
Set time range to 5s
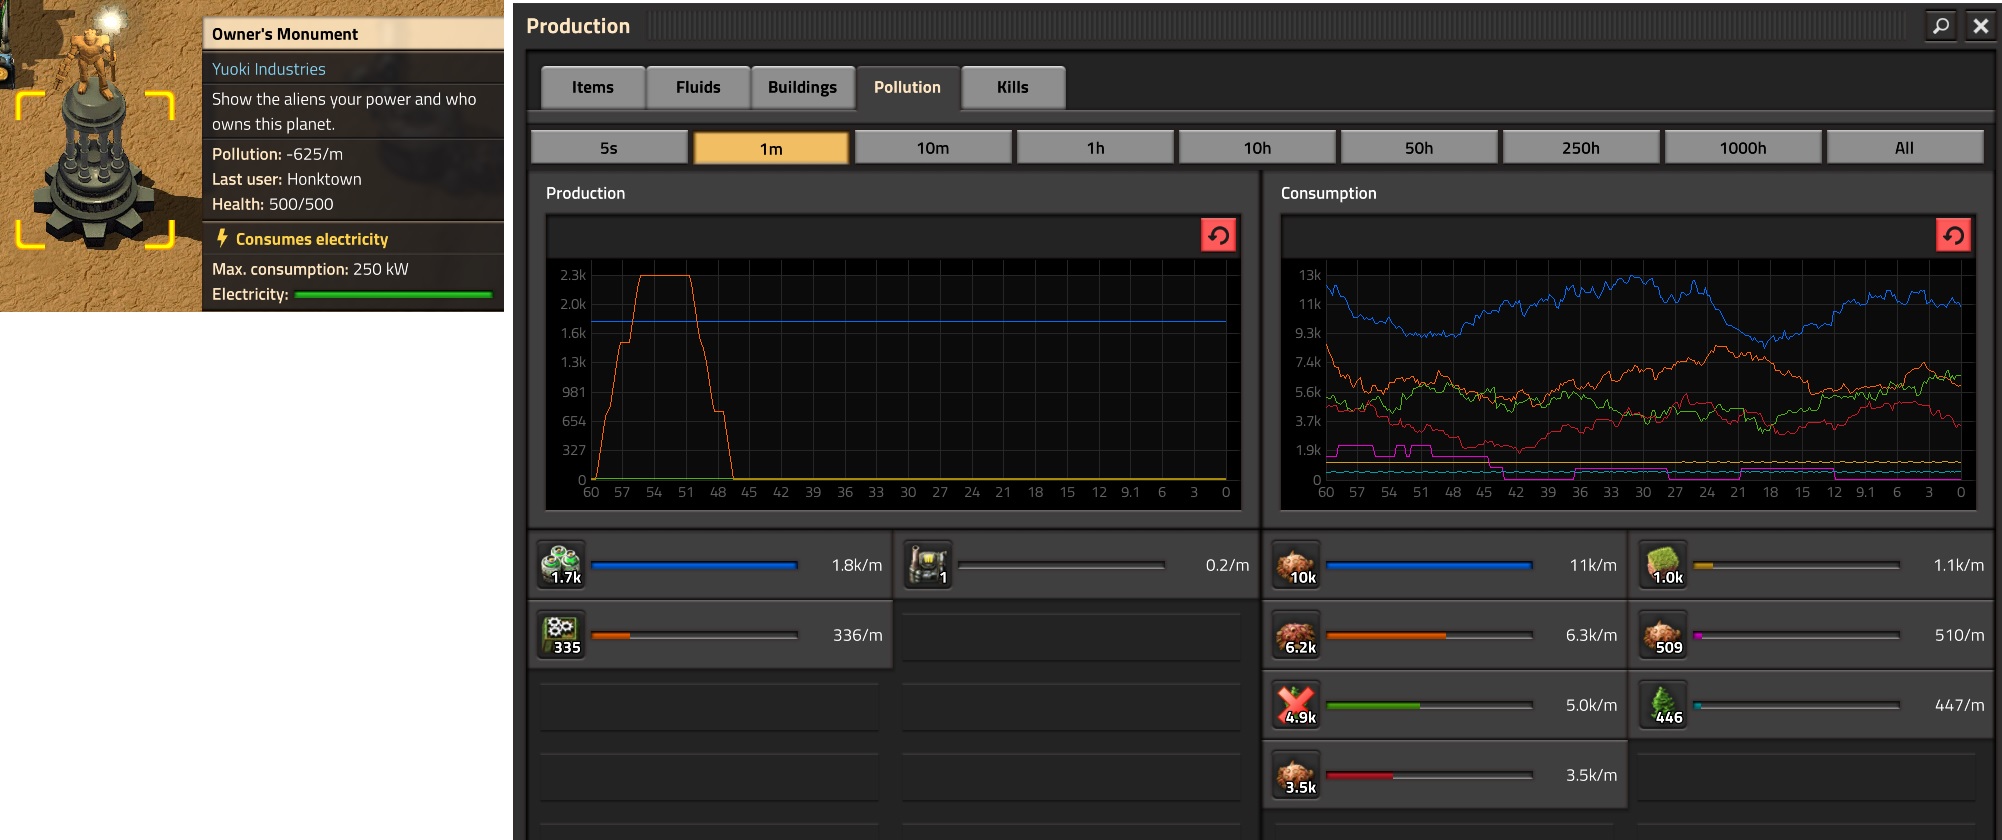click(x=609, y=148)
